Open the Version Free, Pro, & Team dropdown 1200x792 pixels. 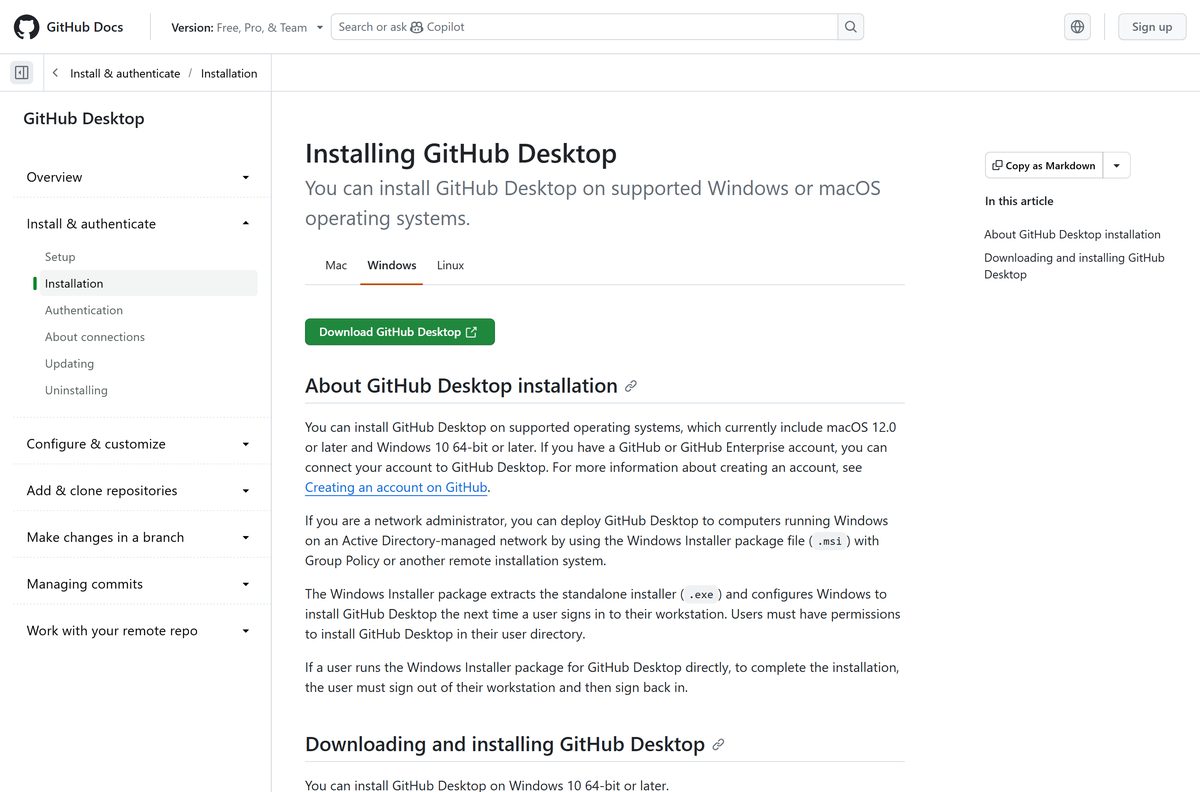[247, 27]
